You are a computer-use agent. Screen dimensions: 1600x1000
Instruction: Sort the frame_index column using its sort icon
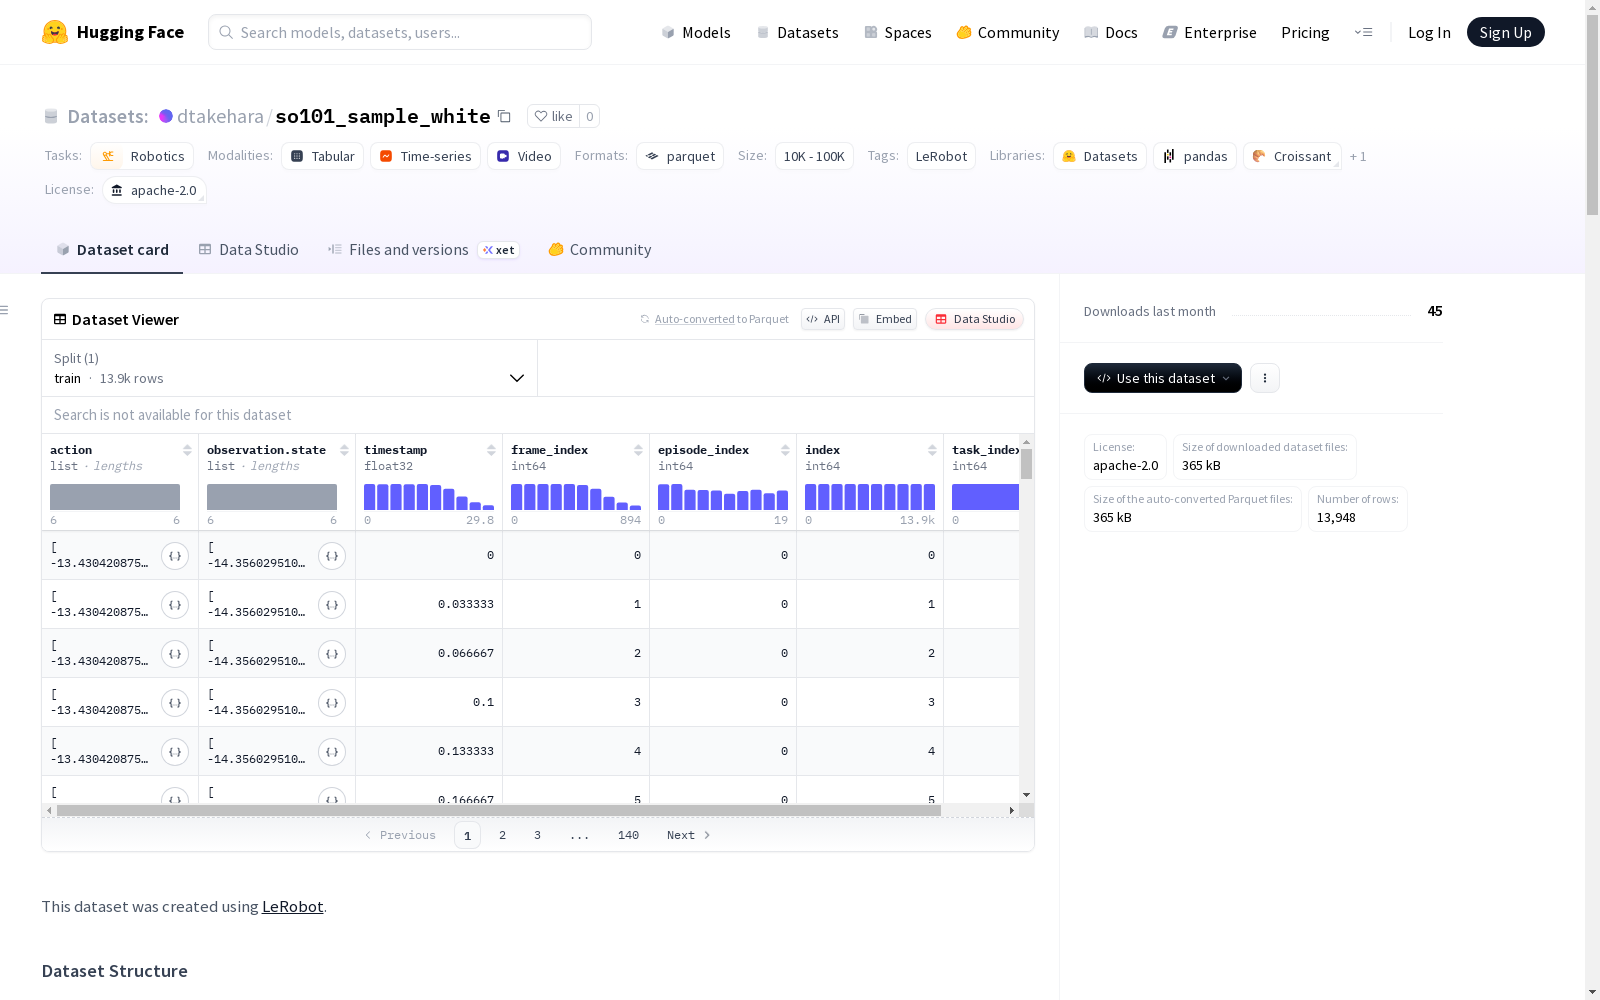tap(638, 450)
